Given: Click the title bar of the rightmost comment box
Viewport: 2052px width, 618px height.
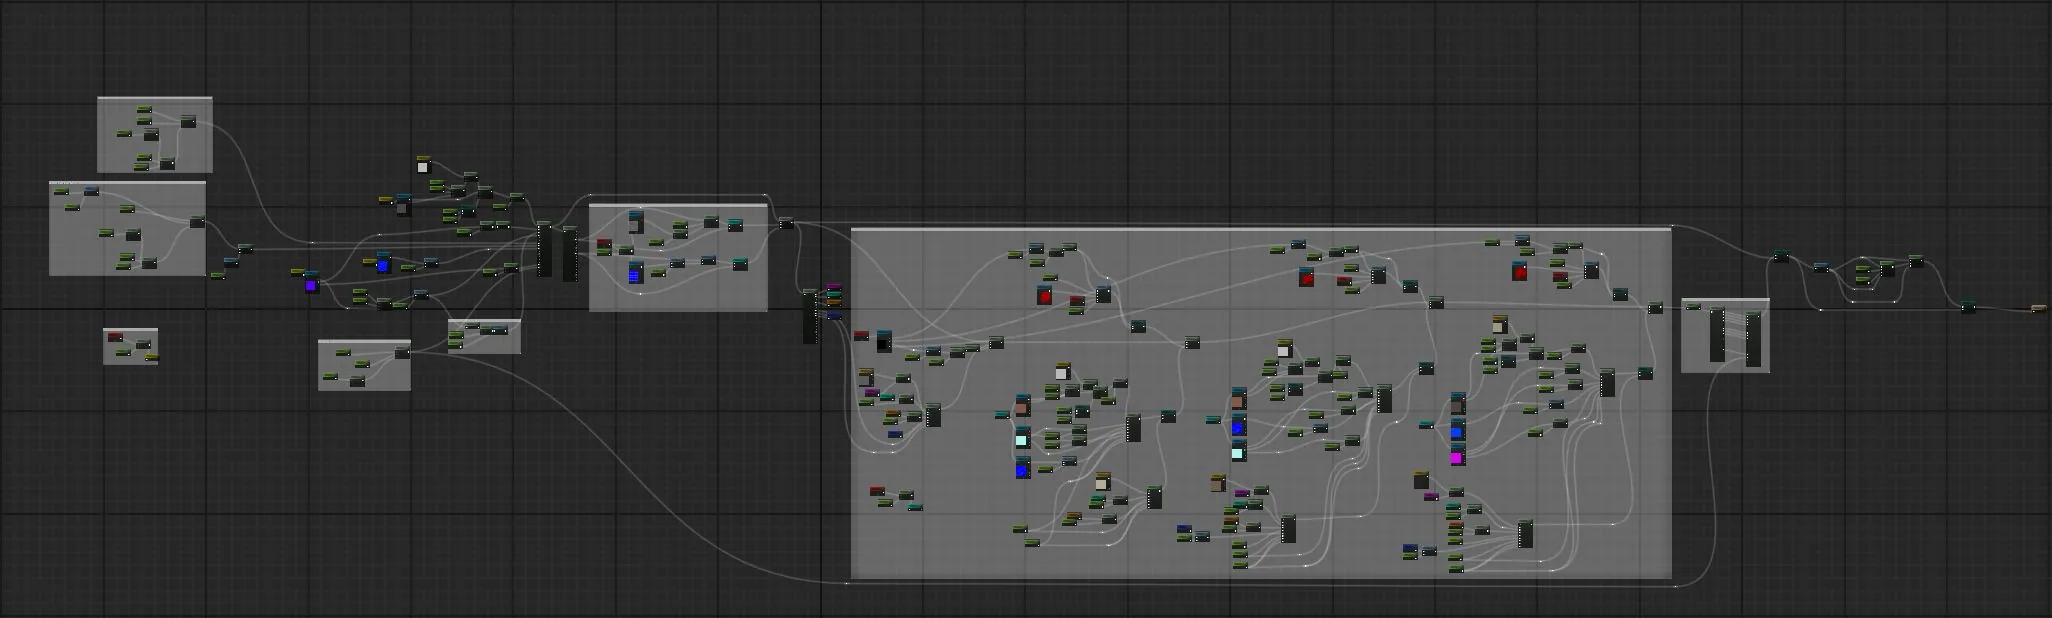Looking at the screenshot, I should coord(1725,301).
